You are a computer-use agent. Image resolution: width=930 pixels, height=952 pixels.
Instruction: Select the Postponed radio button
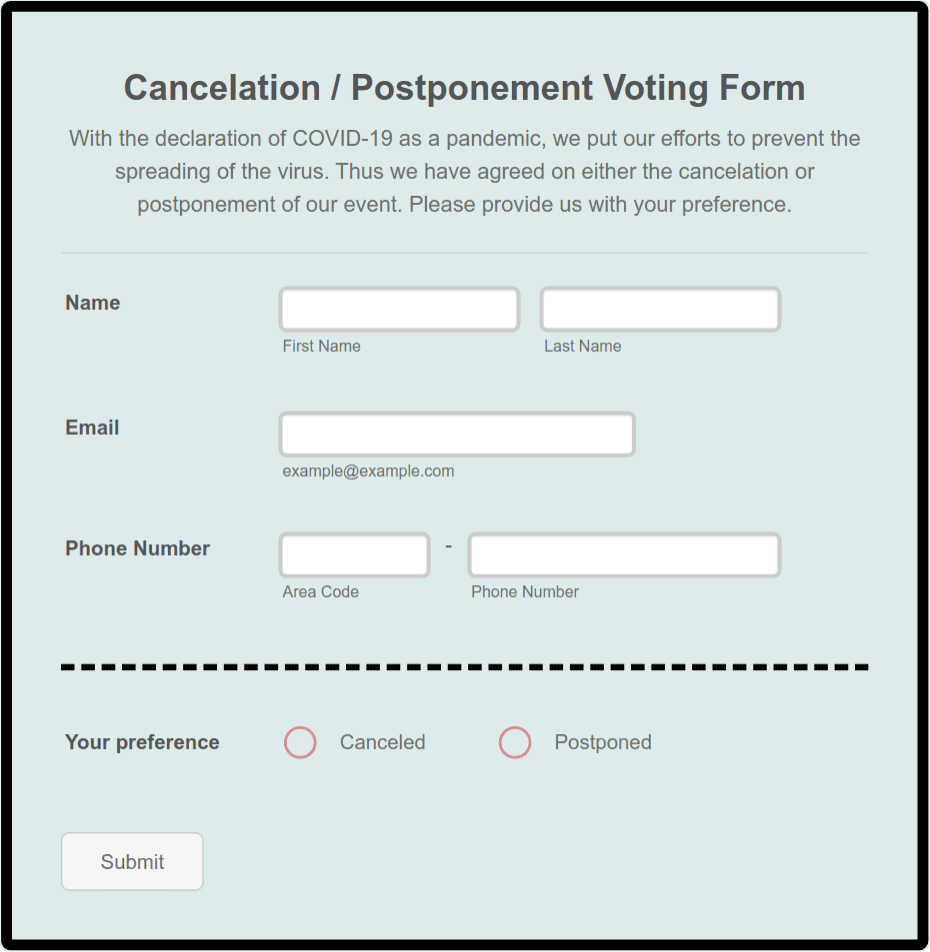click(515, 742)
